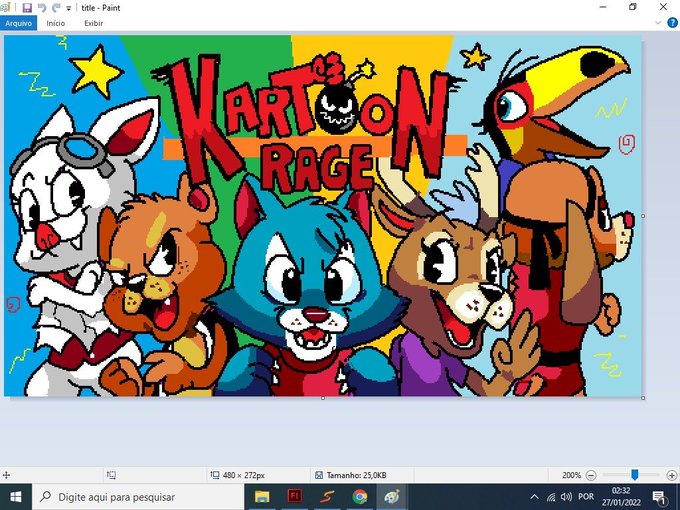
Task: Open Paint Help question mark icon
Action: coord(672,23)
